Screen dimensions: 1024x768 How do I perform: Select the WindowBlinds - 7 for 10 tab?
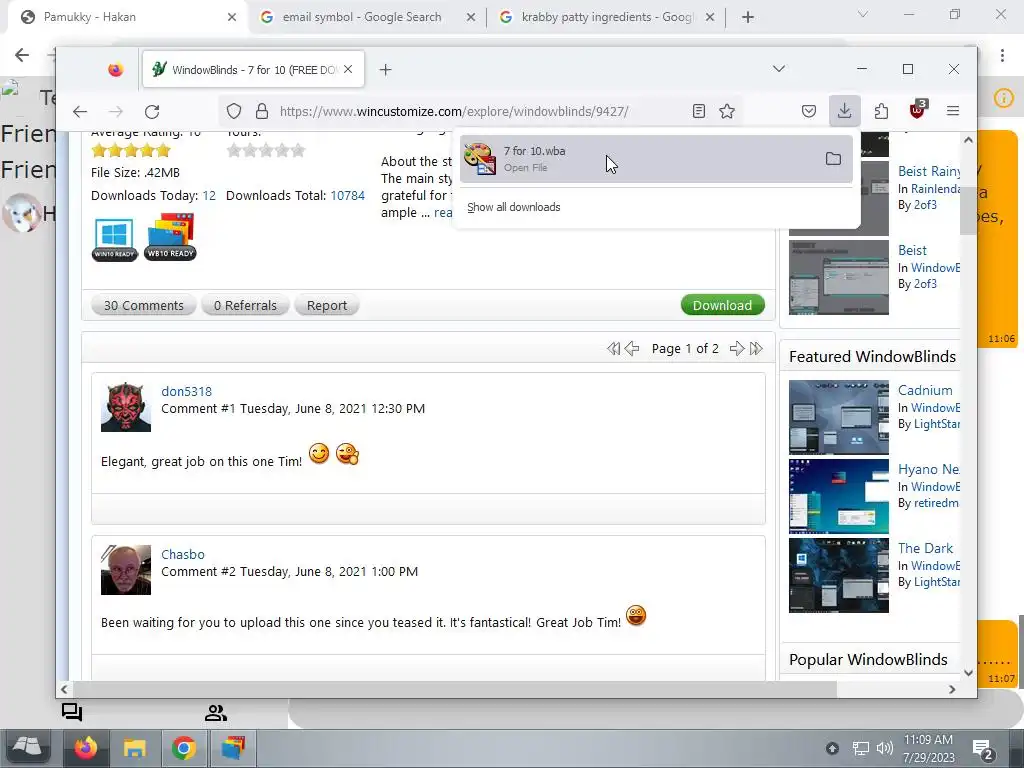pyautogui.click(x=253, y=70)
